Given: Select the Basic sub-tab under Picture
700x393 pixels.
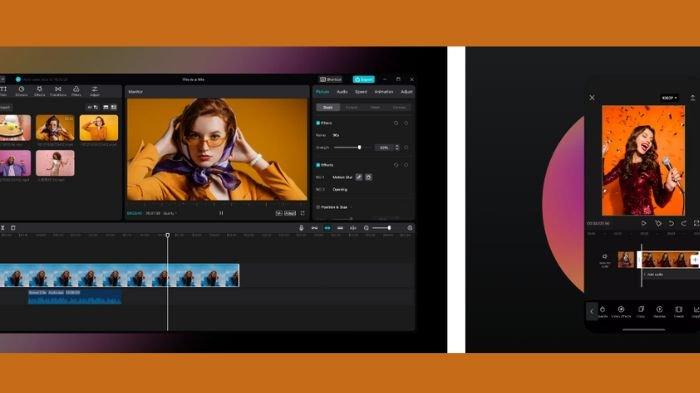Looking at the screenshot, I should pyautogui.click(x=328, y=107).
